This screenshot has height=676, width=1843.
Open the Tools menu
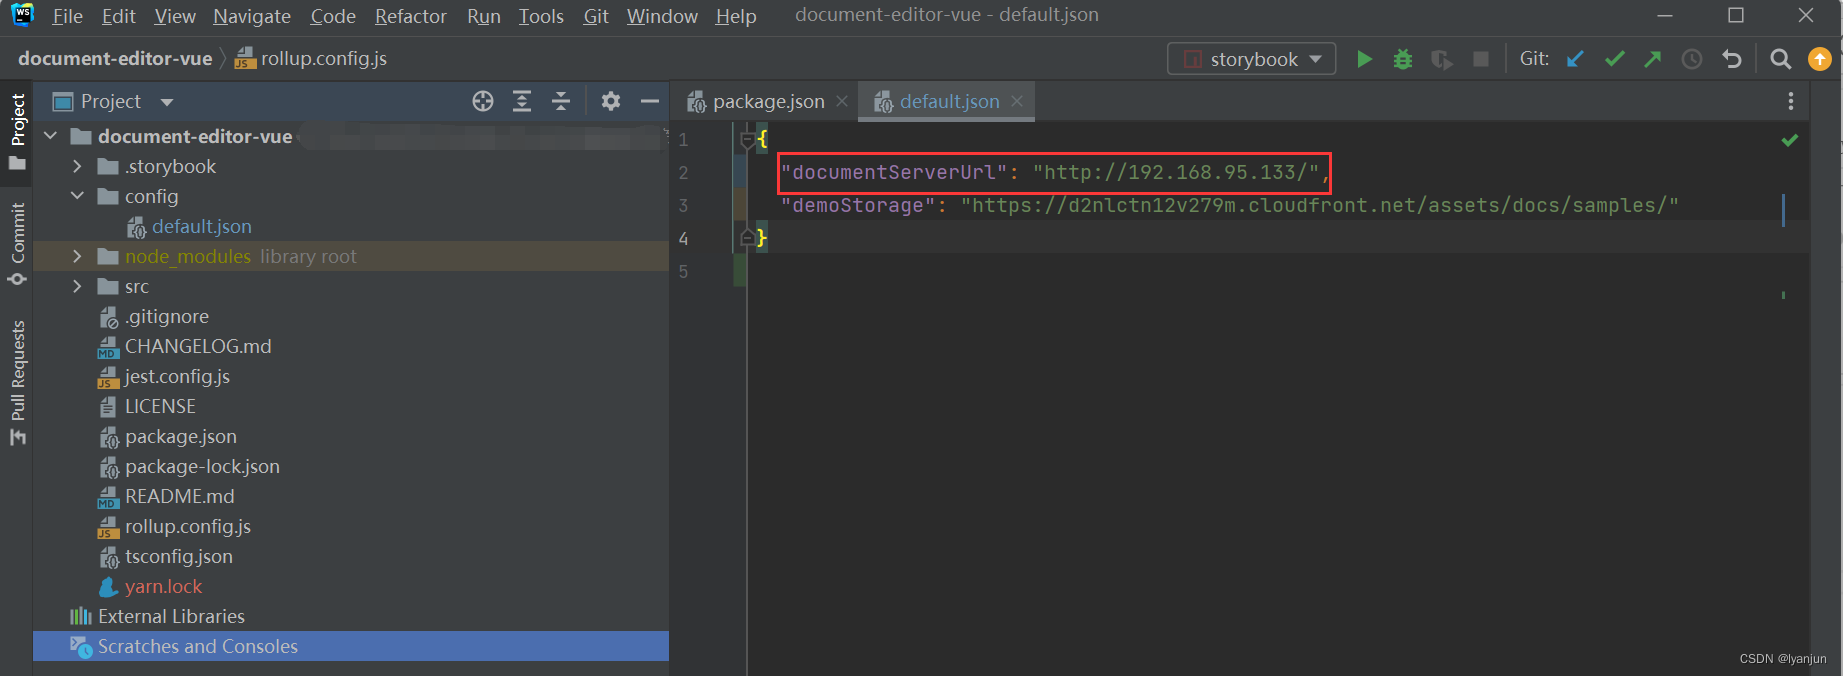point(541,16)
